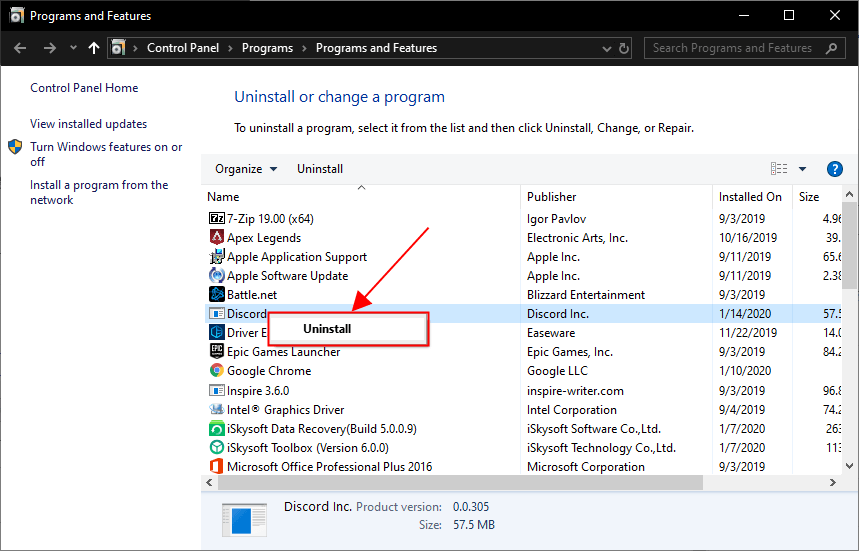Screen dimensions: 859x551
Task: Expand the address bar history dropdown
Action: (x=604, y=48)
